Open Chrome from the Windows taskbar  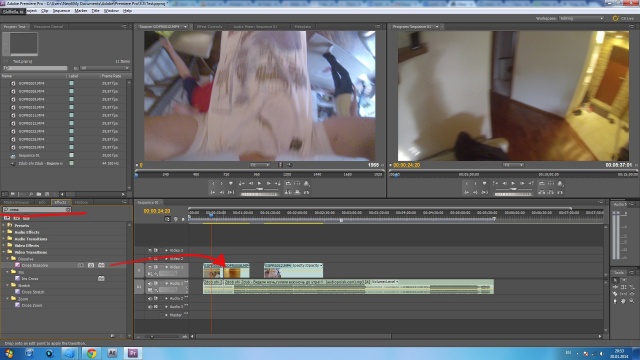pos(91,353)
